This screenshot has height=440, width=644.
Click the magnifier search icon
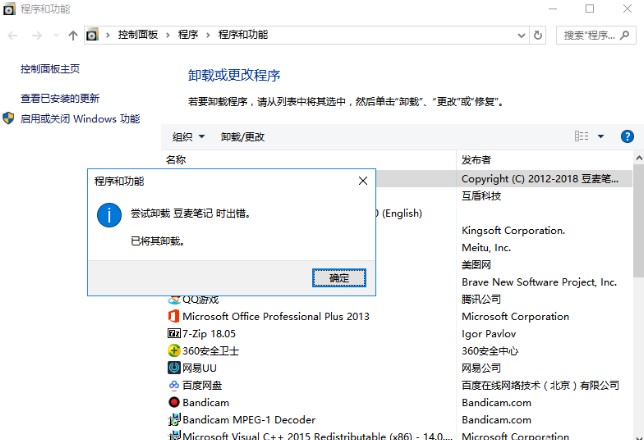625,35
